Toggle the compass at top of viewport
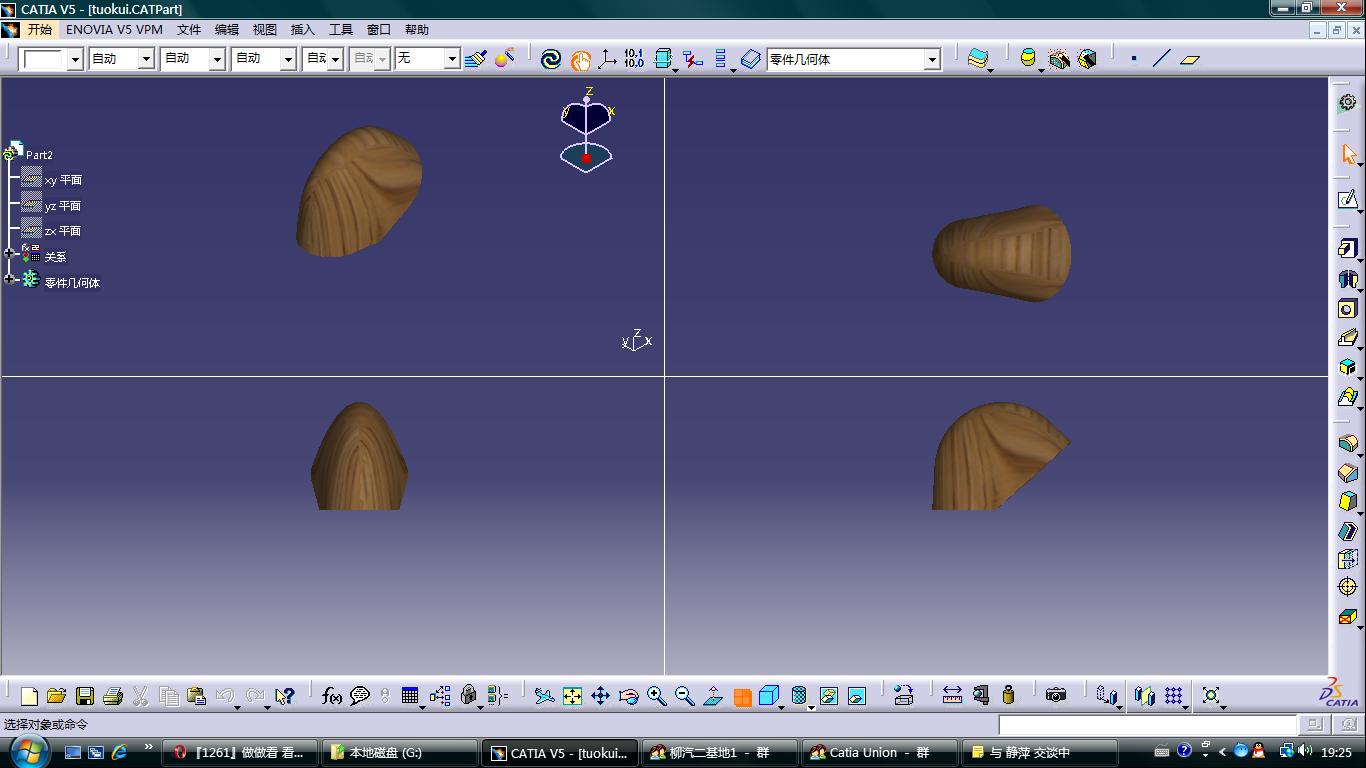Screen dimensions: 1366x768 click(587, 130)
